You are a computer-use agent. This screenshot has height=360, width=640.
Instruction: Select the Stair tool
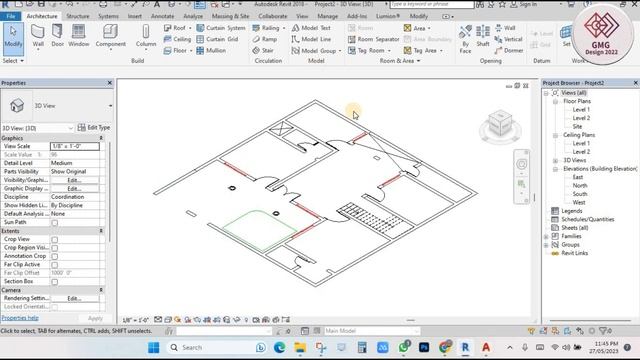coord(263,51)
